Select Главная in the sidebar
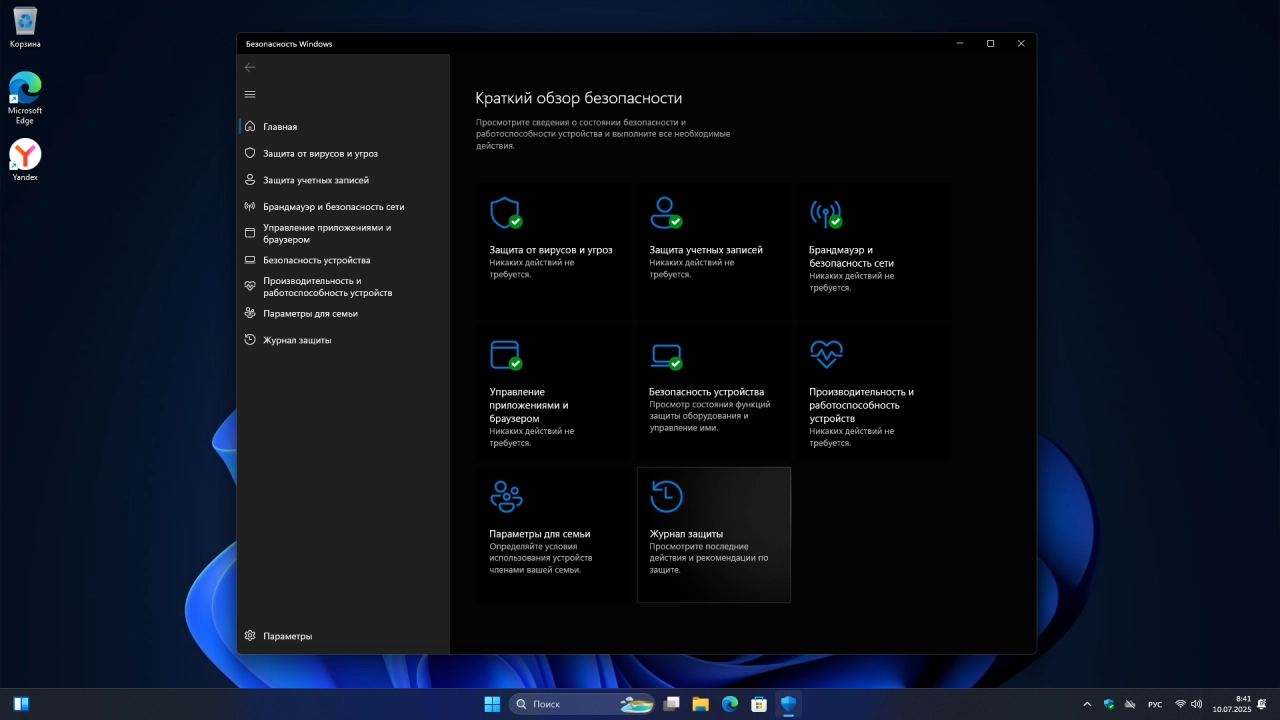The height and width of the screenshot is (720, 1280). pyautogui.click(x=344, y=127)
